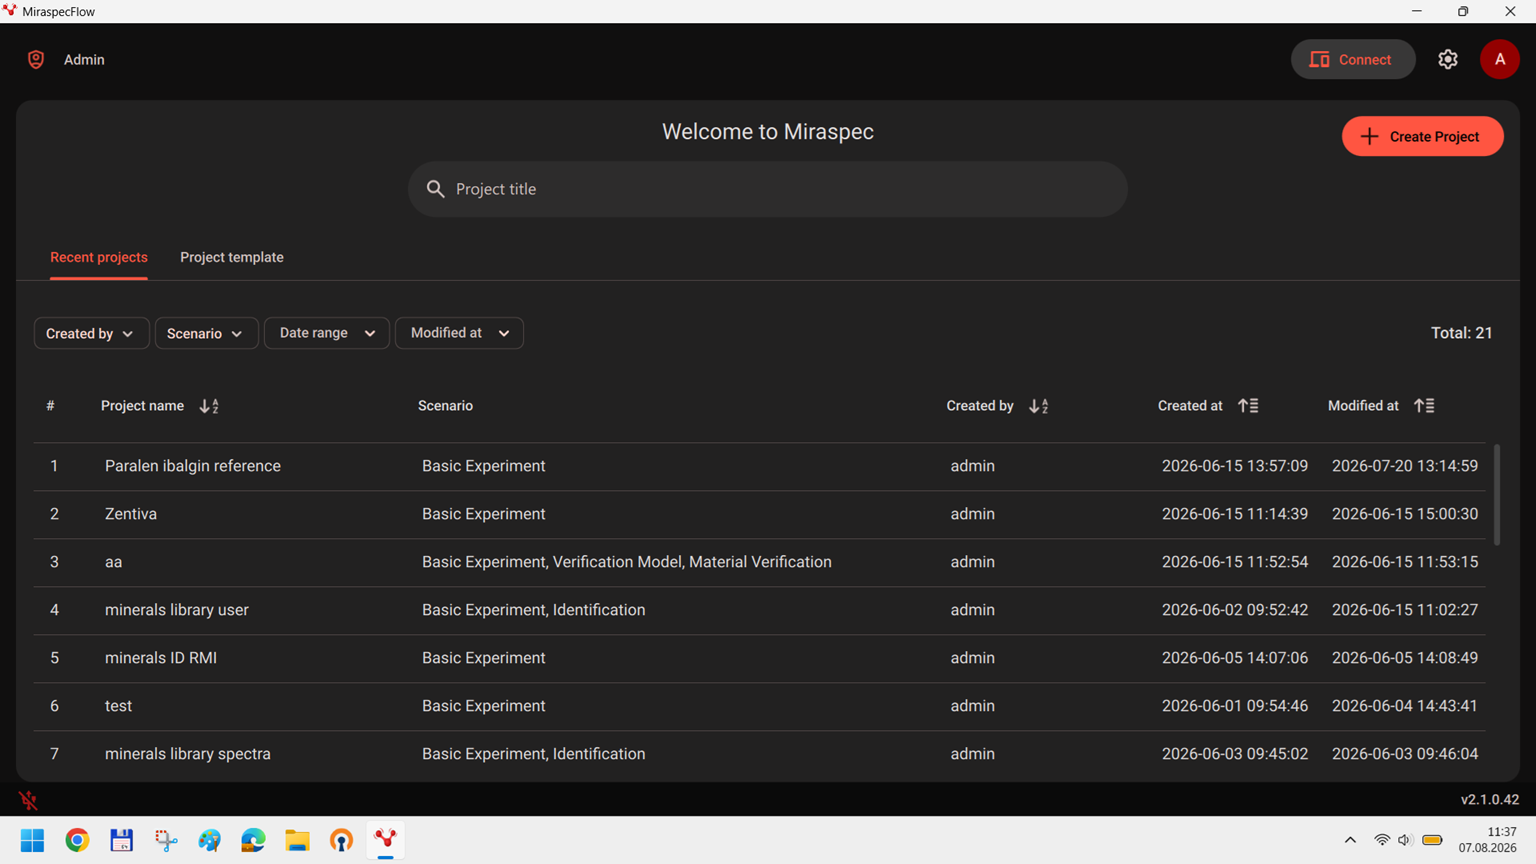Click the Admin shield icon
This screenshot has height=864, width=1536.
pyautogui.click(x=36, y=60)
